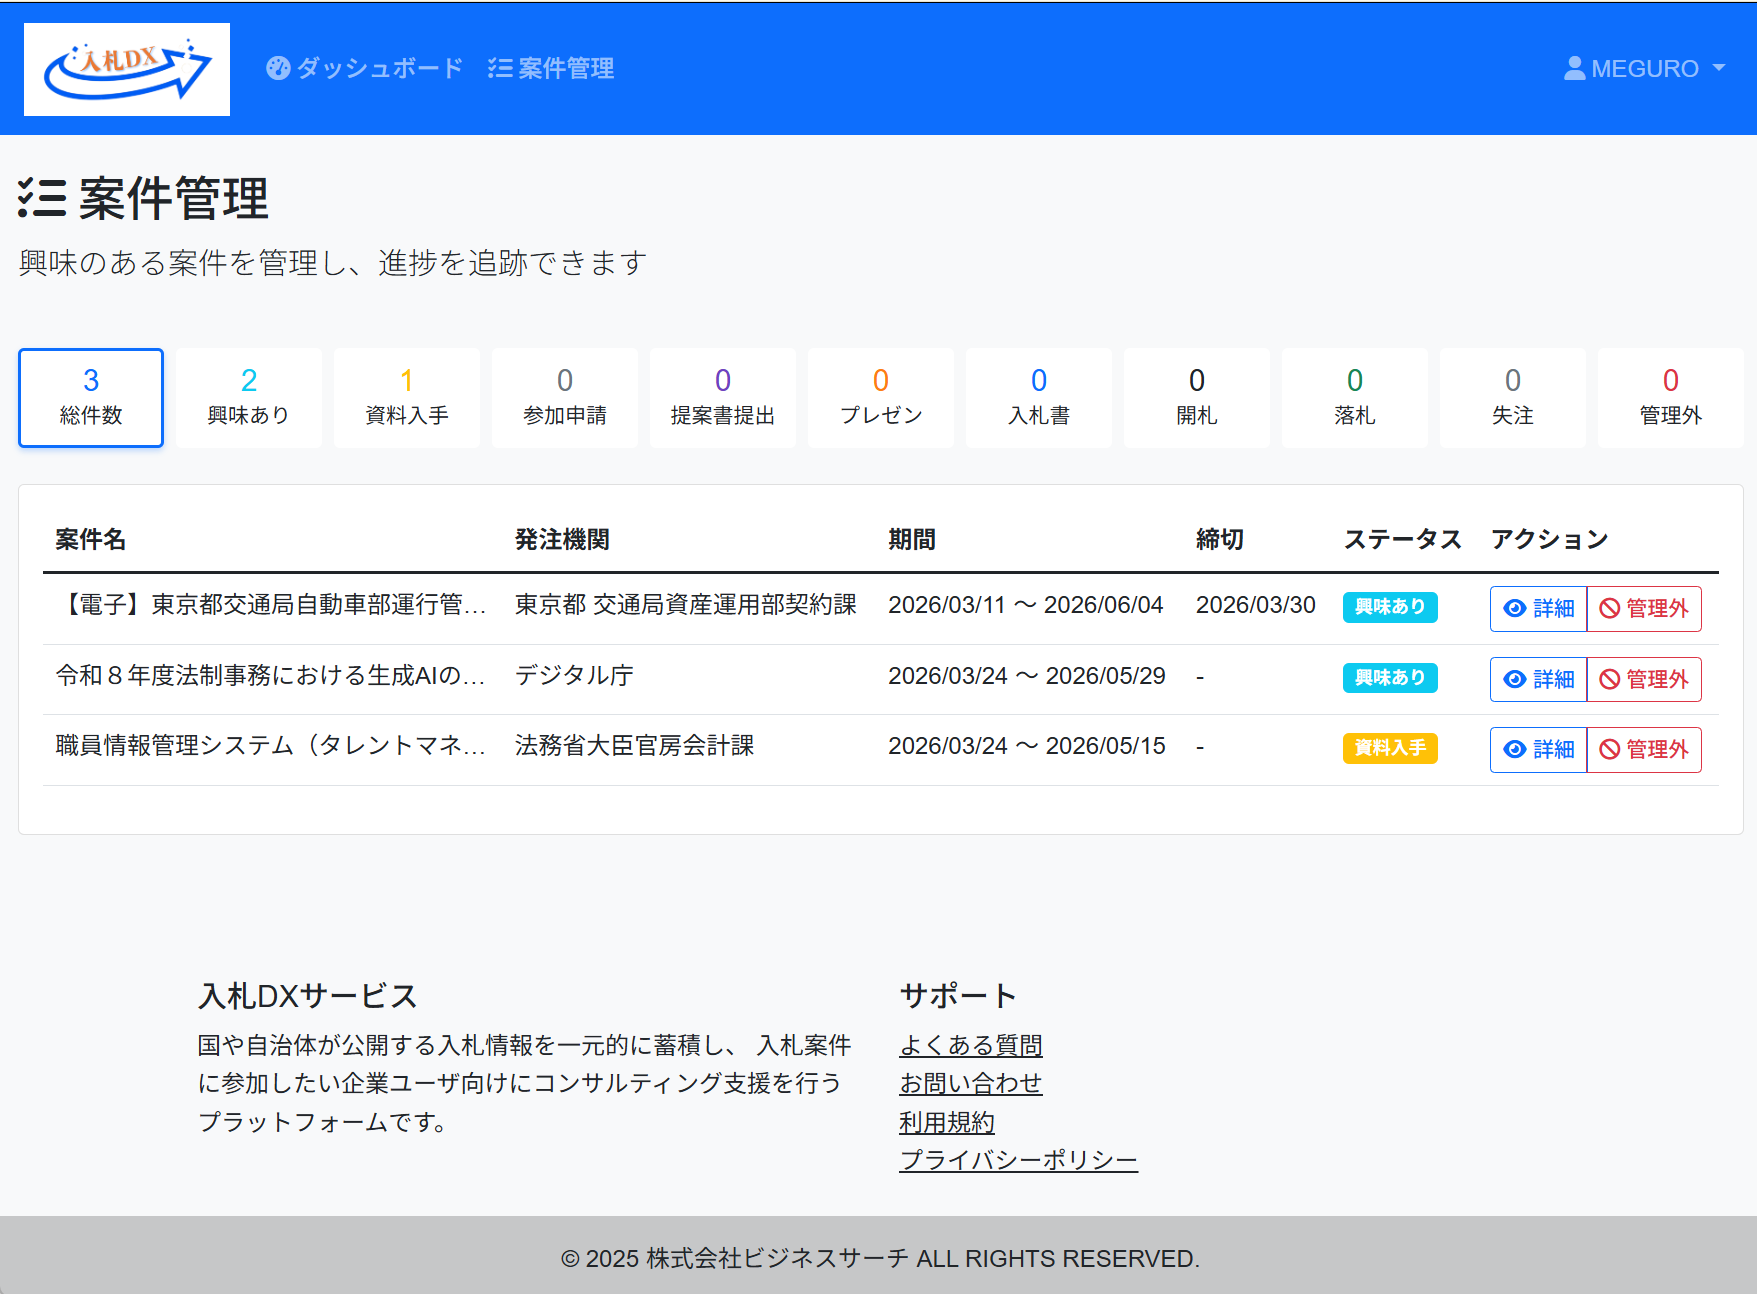The image size is (1757, 1294).
Task: Toggle the 興味あり filter card
Action: click(248, 397)
